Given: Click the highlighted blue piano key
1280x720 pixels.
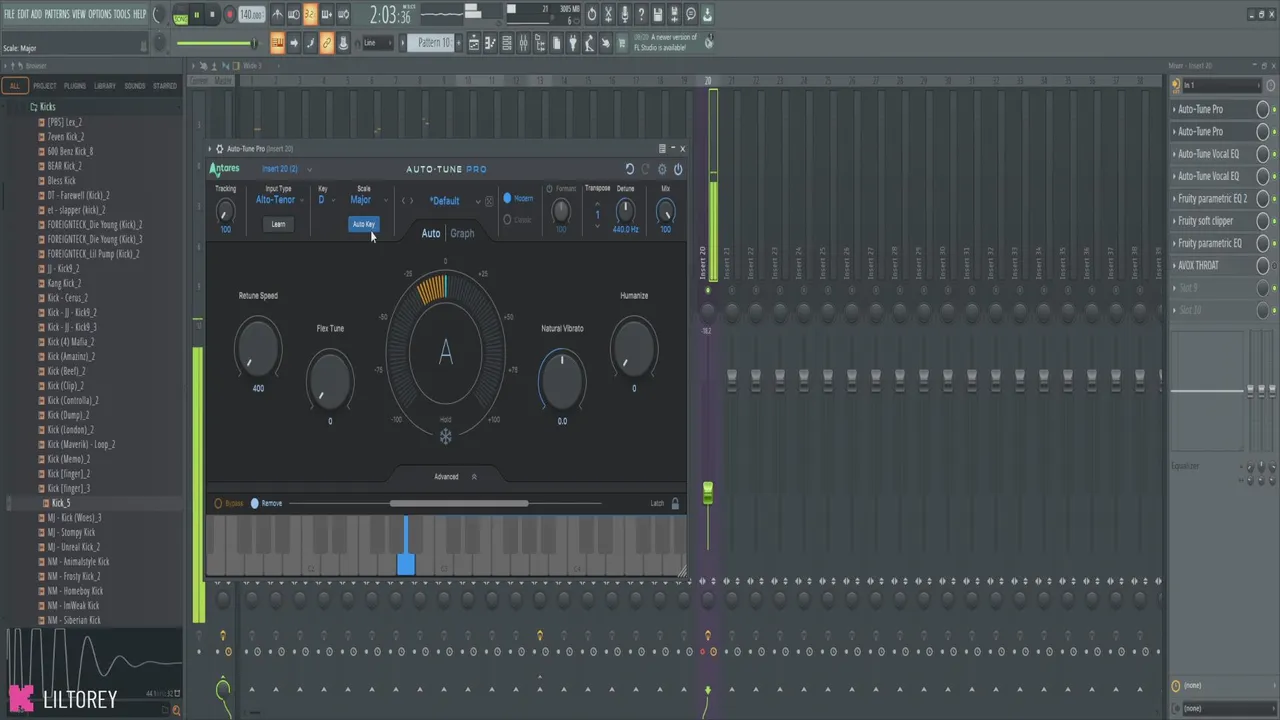Looking at the screenshot, I should tap(405, 564).
